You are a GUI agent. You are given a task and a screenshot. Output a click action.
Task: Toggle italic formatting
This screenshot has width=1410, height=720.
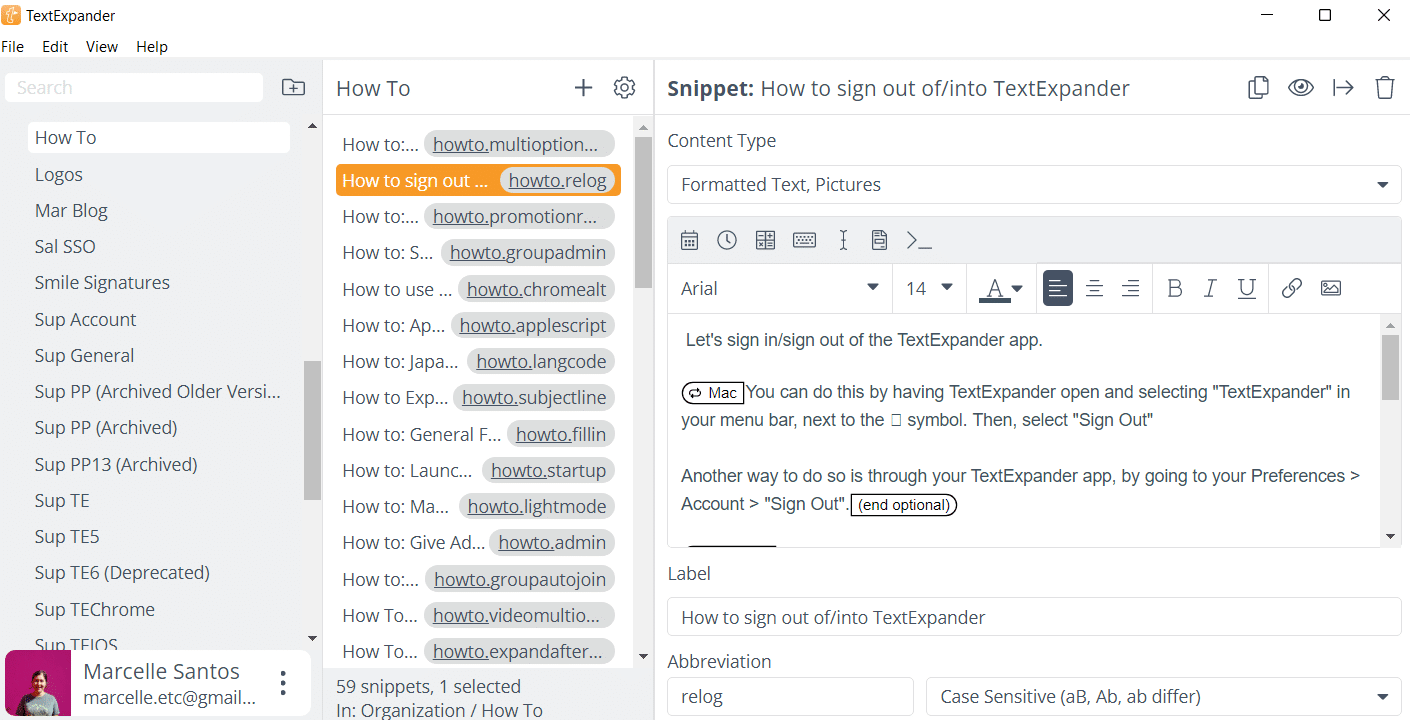pyautogui.click(x=1210, y=288)
